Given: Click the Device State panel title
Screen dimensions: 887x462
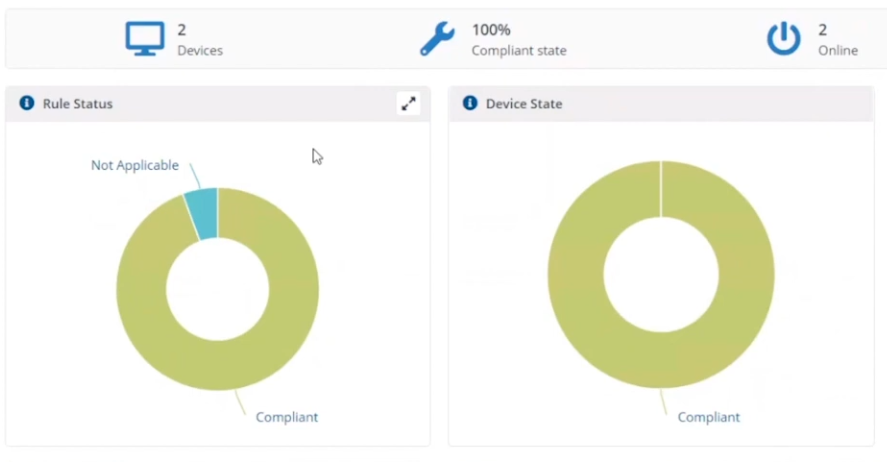Looking at the screenshot, I should 524,103.
